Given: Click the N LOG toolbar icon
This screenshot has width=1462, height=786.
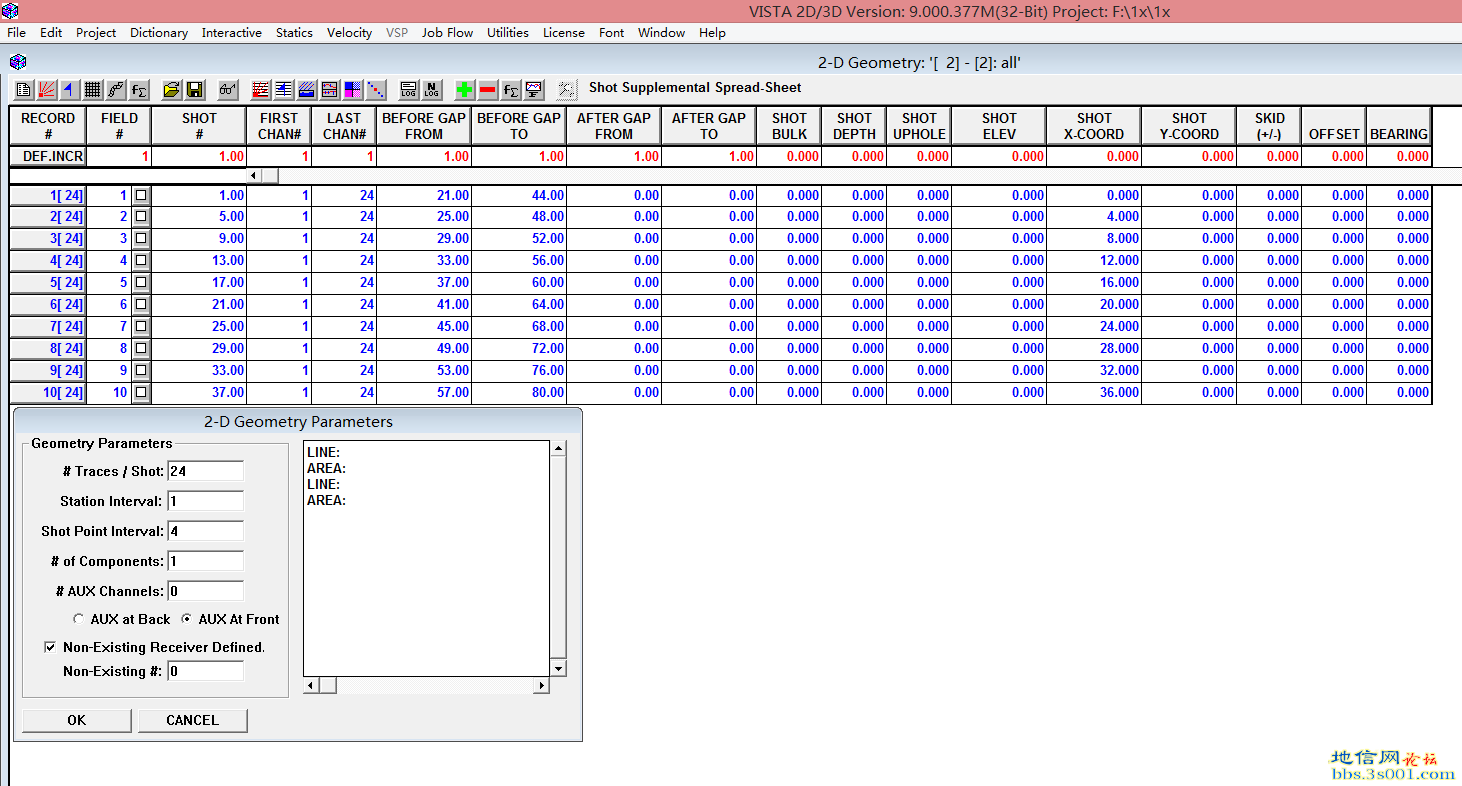Looking at the screenshot, I should pyautogui.click(x=432, y=90).
